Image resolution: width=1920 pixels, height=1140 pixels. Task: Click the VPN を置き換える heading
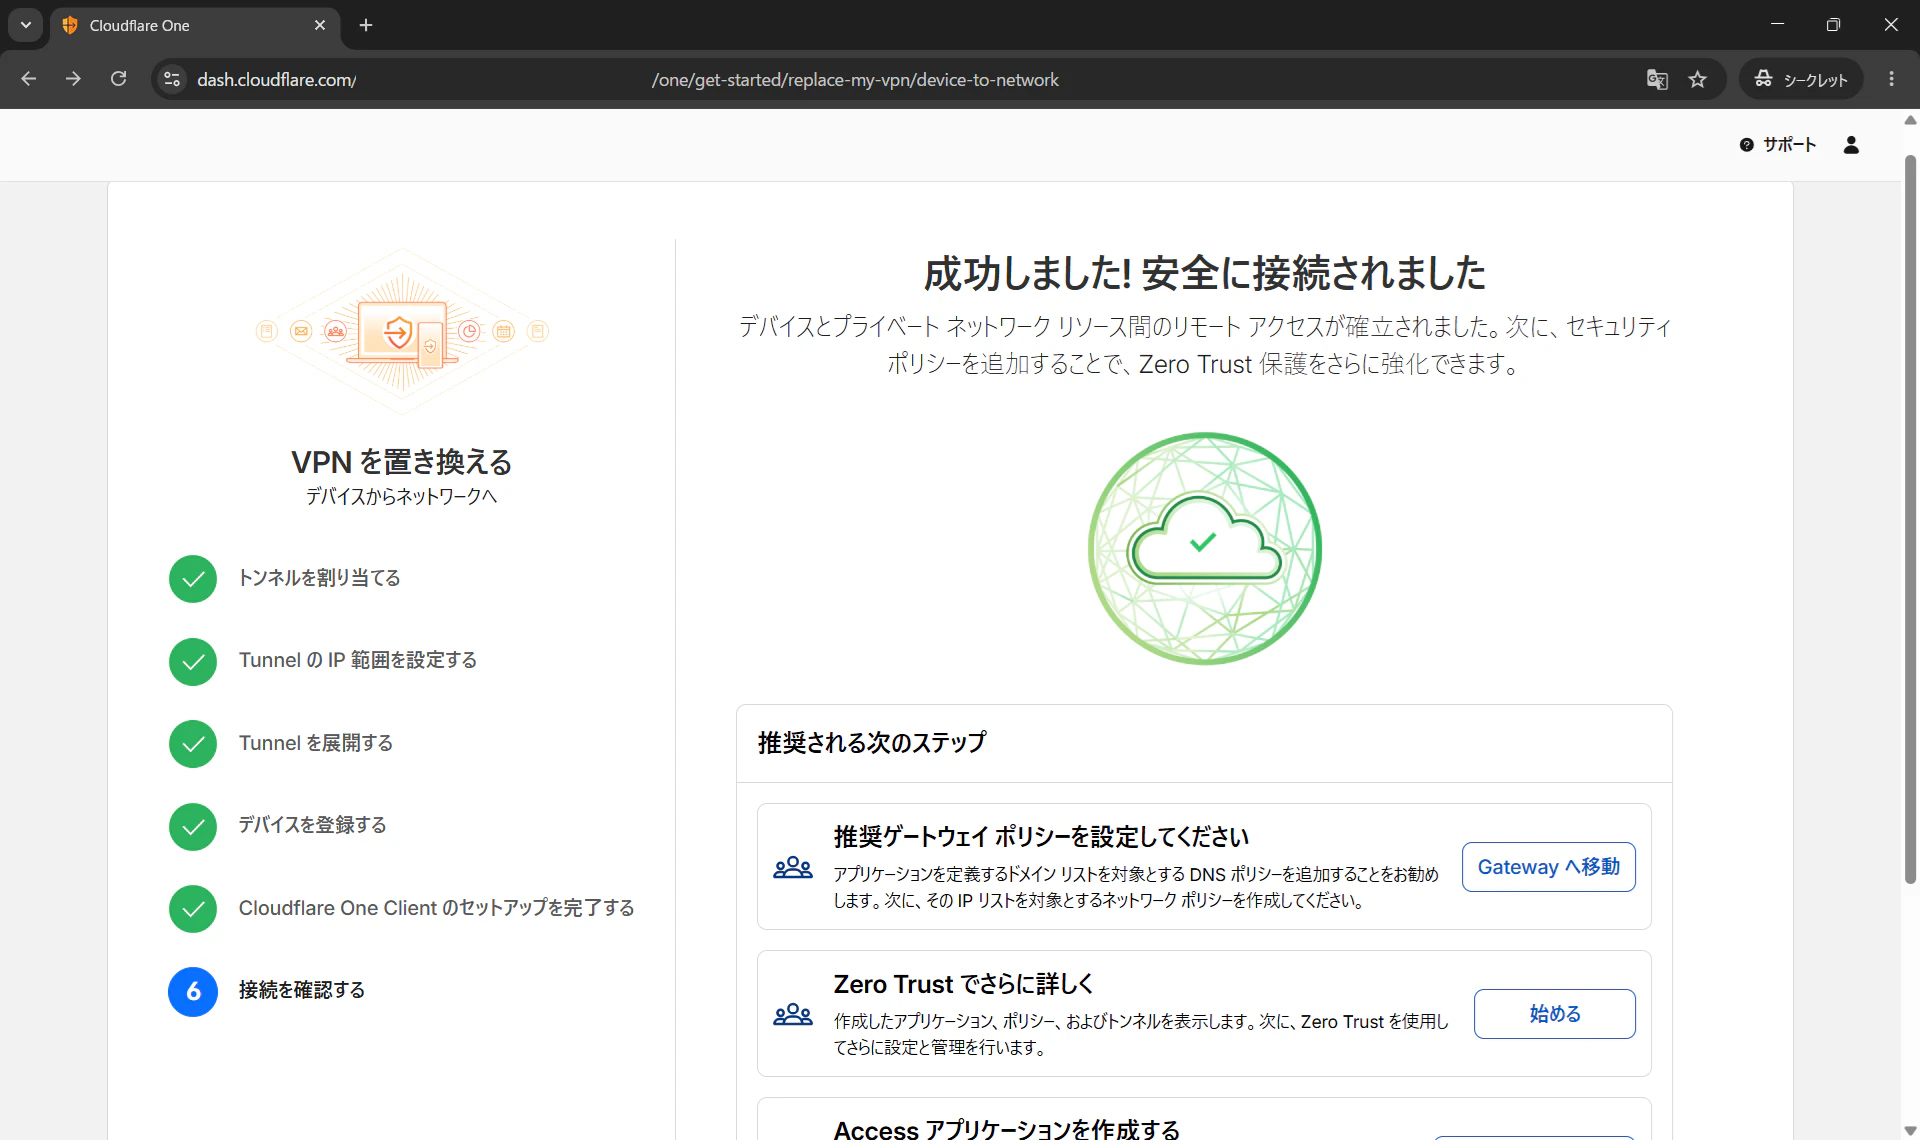pos(401,462)
